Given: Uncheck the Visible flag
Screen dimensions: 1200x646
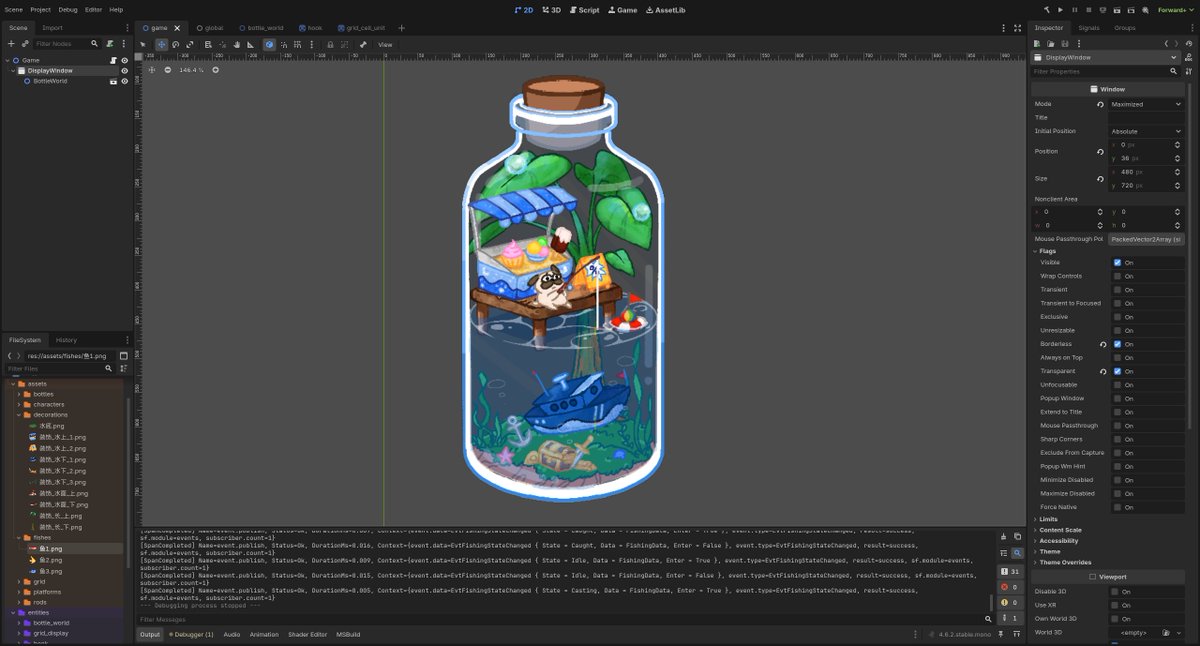Looking at the screenshot, I should [1118, 262].
